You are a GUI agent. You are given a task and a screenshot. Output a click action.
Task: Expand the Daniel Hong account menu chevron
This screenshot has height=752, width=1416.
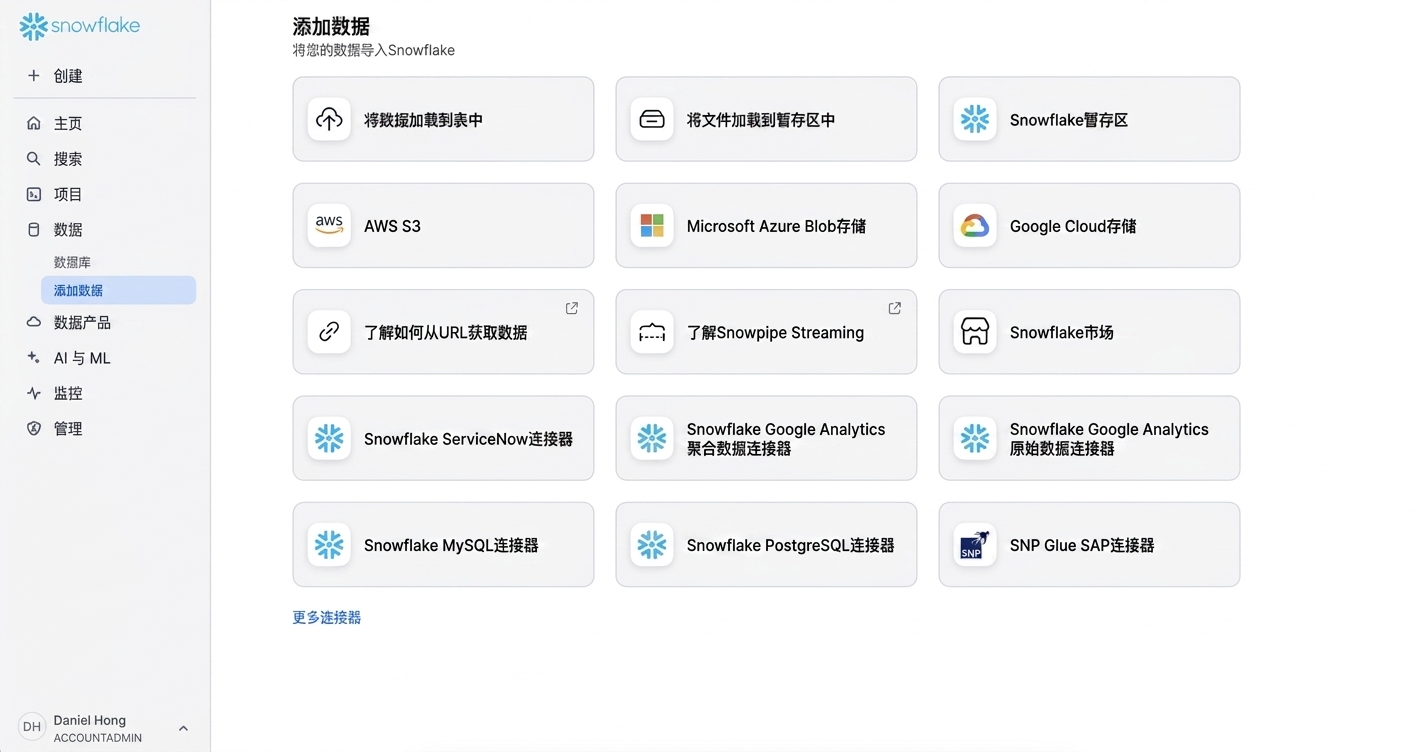point(183,728)
